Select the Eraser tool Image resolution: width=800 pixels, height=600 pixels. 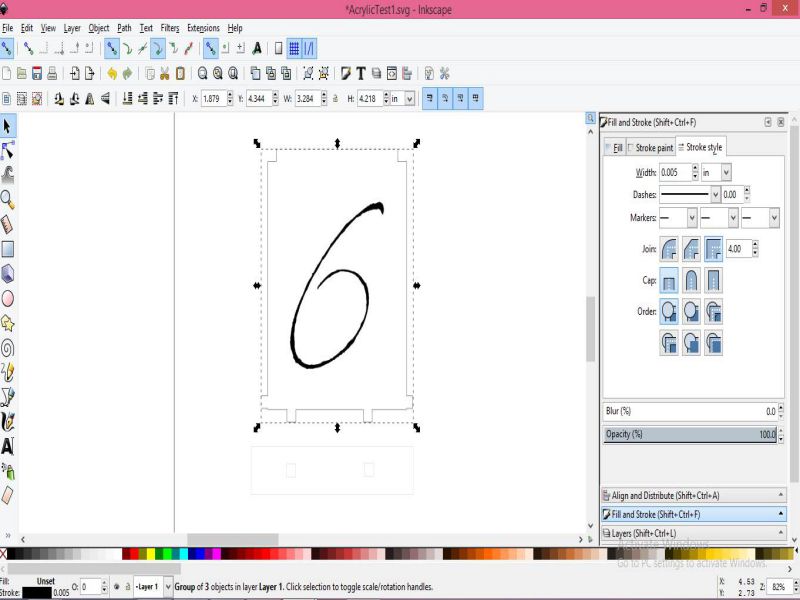(x=7, y=495)
